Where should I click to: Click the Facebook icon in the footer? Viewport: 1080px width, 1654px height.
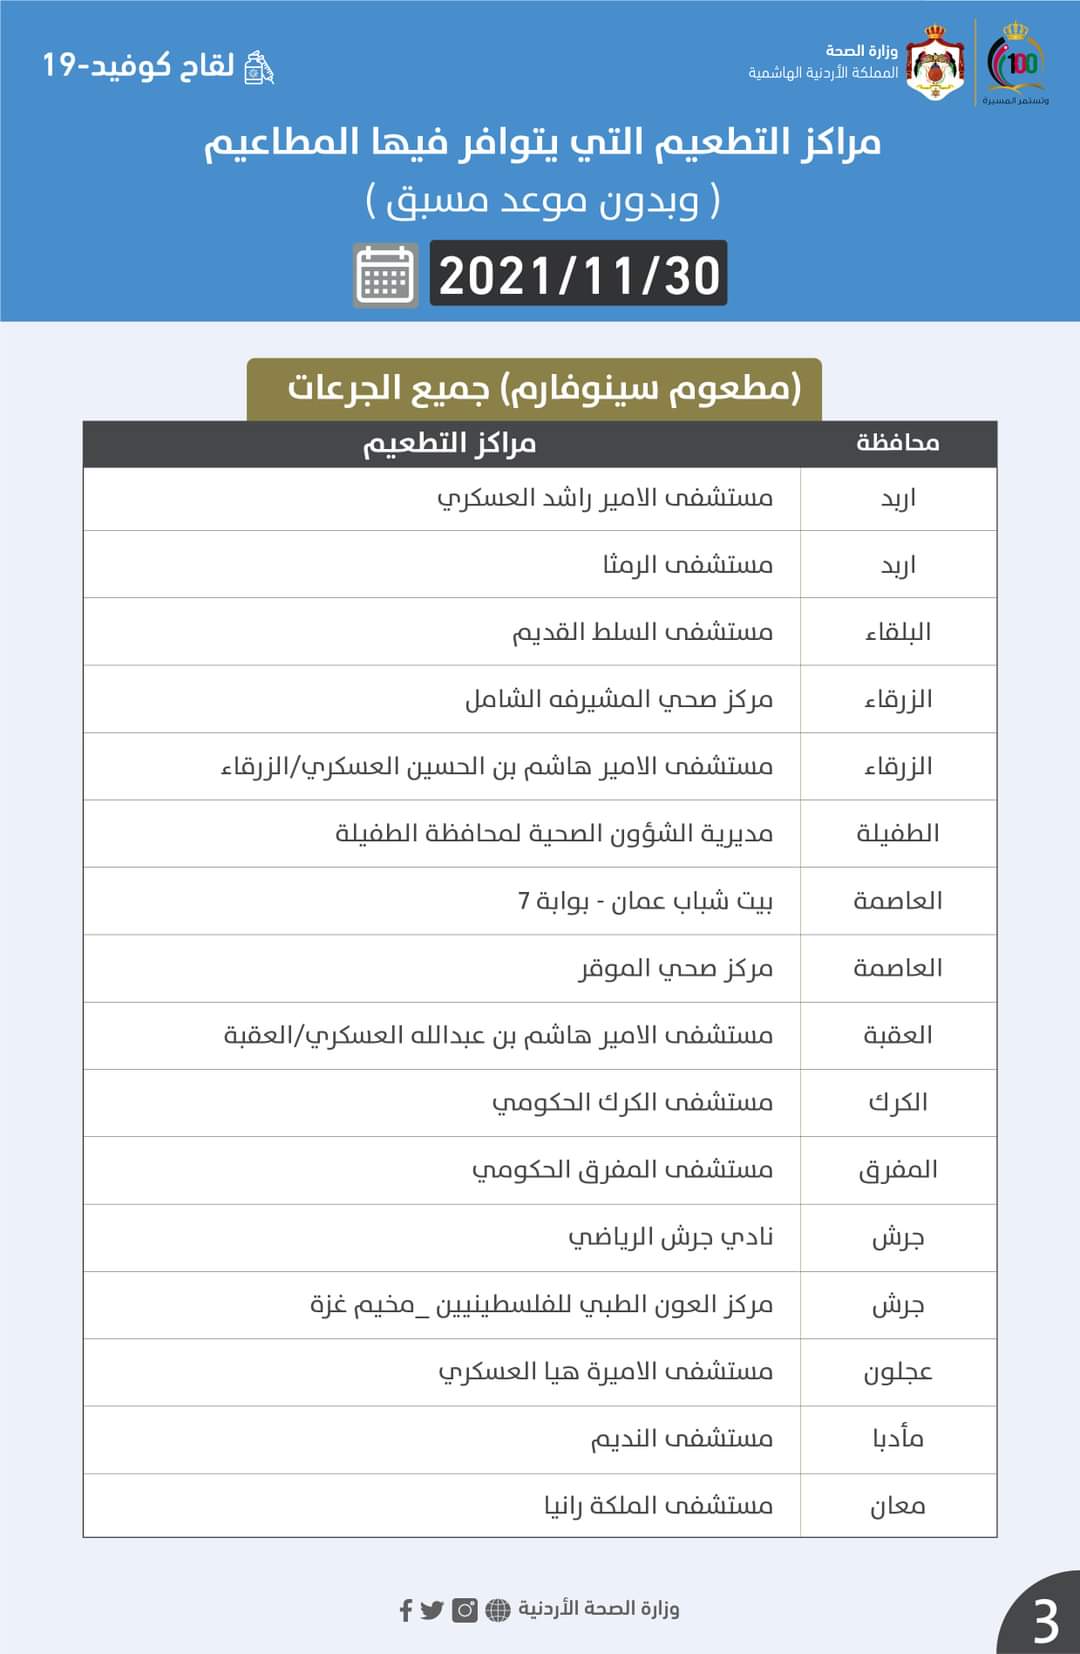coord(406,1610)
